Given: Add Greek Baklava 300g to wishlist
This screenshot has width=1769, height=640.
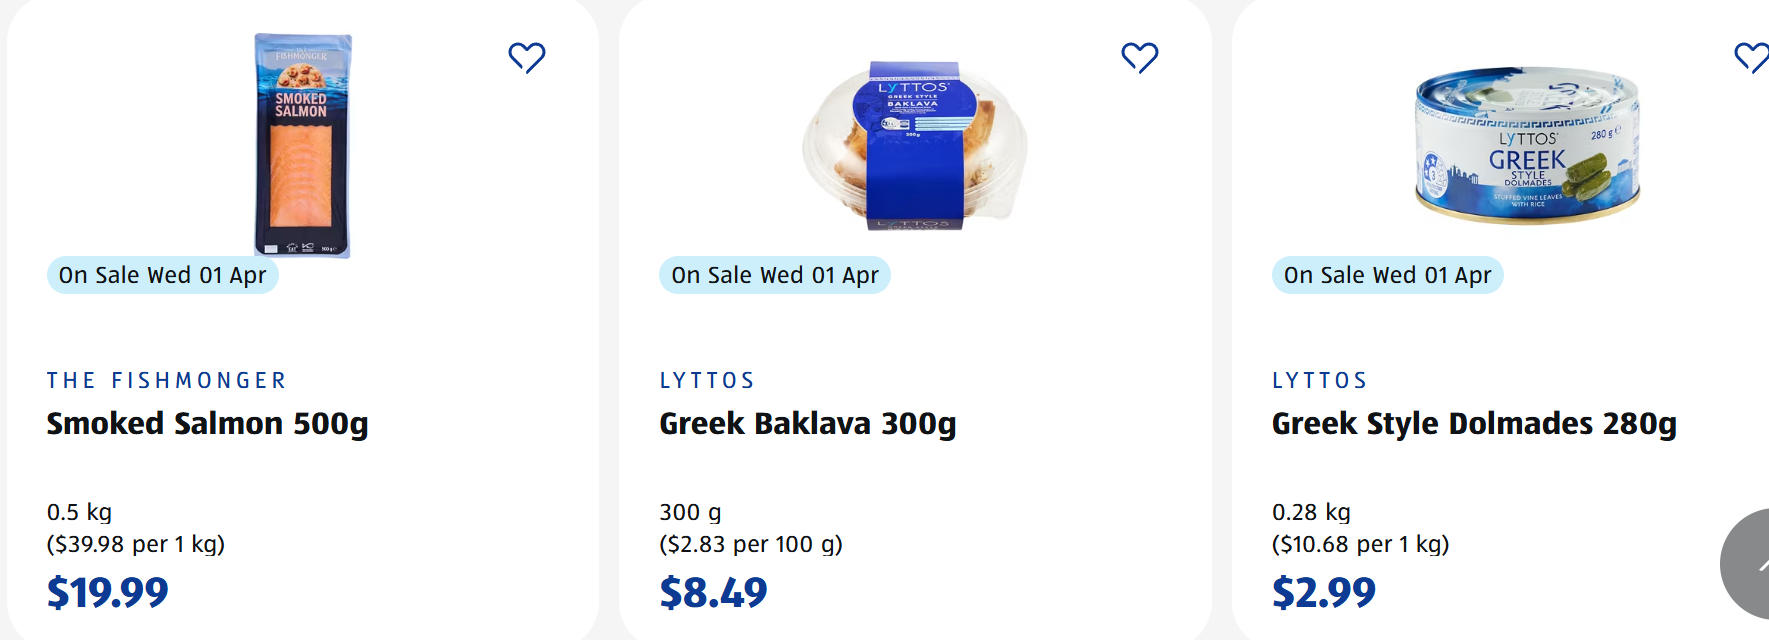Looking at the screenshot, I should (x=1139, y=58).
